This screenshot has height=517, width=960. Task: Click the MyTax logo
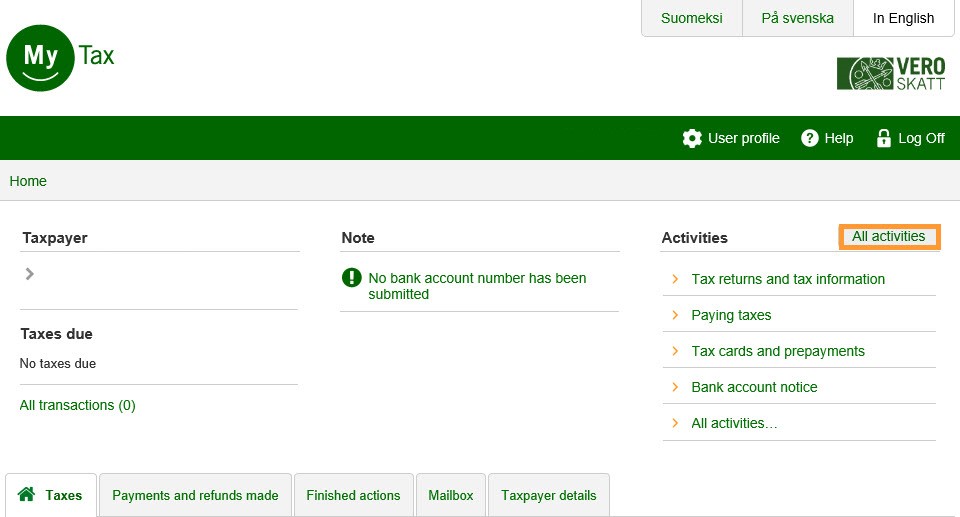coord(60,56)
